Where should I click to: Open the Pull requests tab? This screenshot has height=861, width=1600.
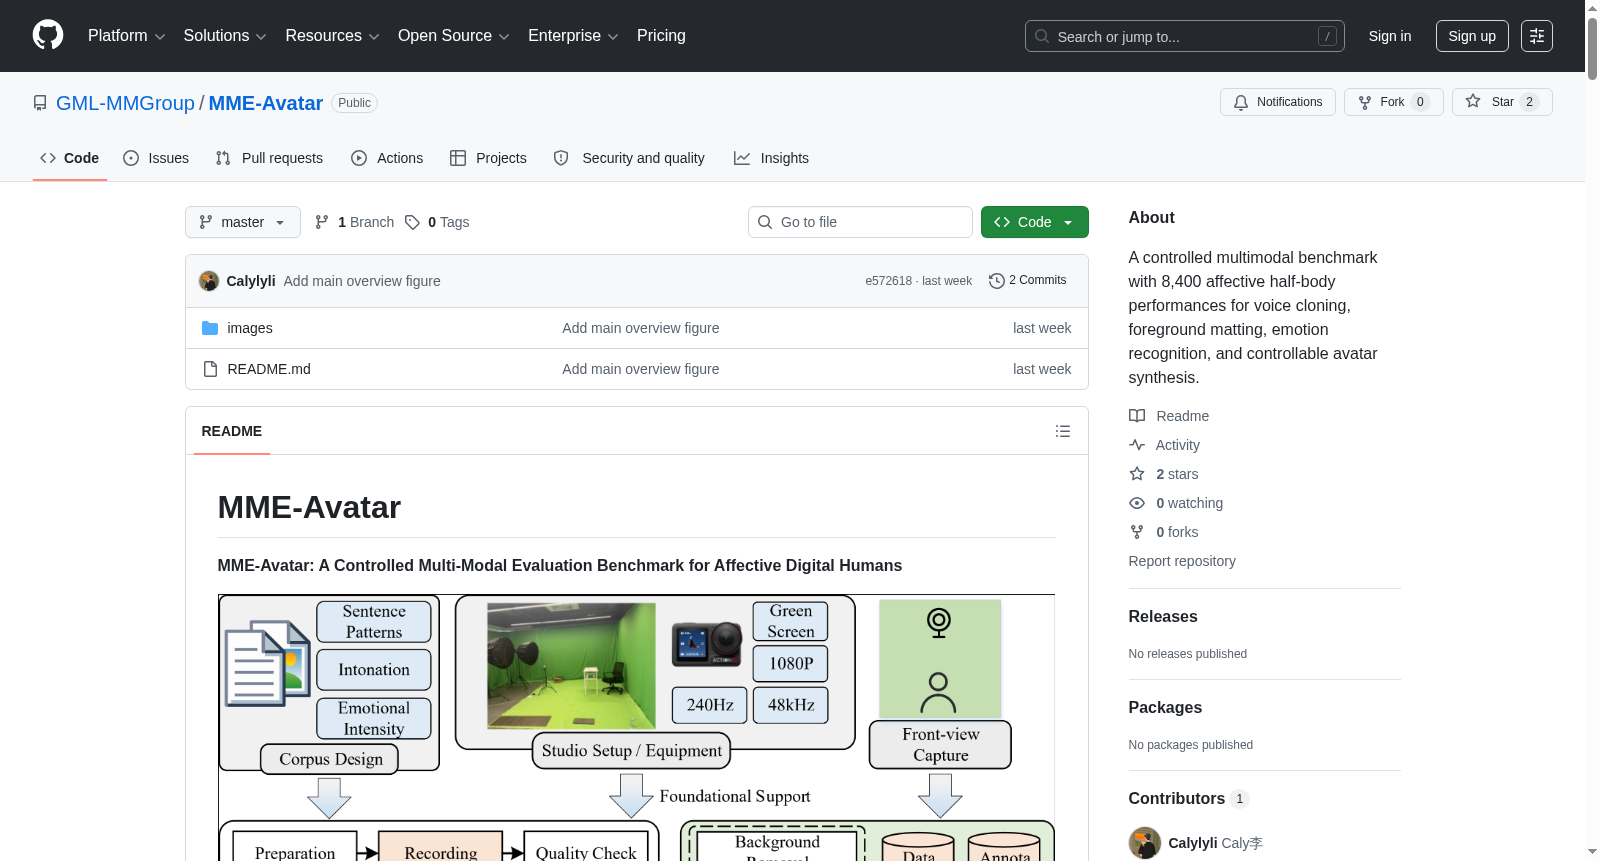pyautogui.click(x=269, y=158)
